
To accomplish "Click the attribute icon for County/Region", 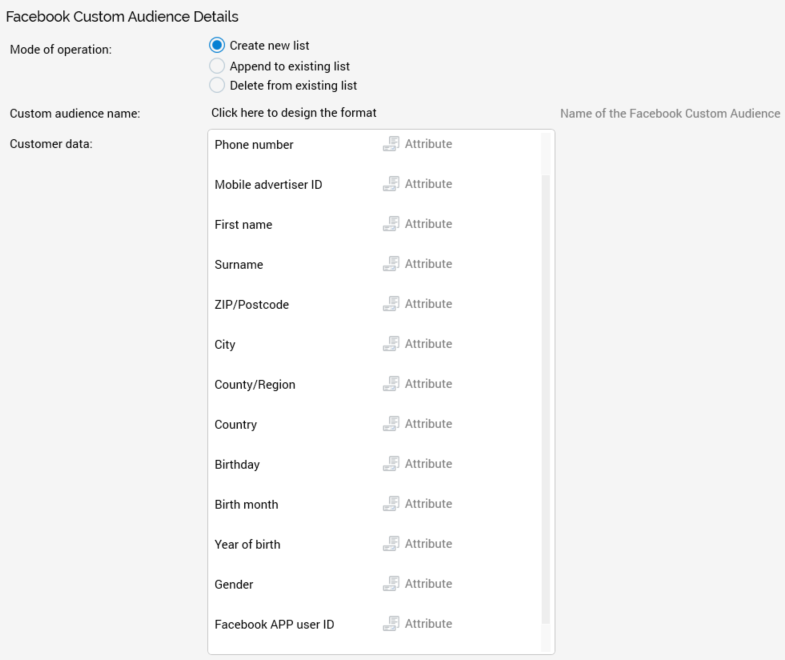I will pyautogui.click(x=391, y=384).
